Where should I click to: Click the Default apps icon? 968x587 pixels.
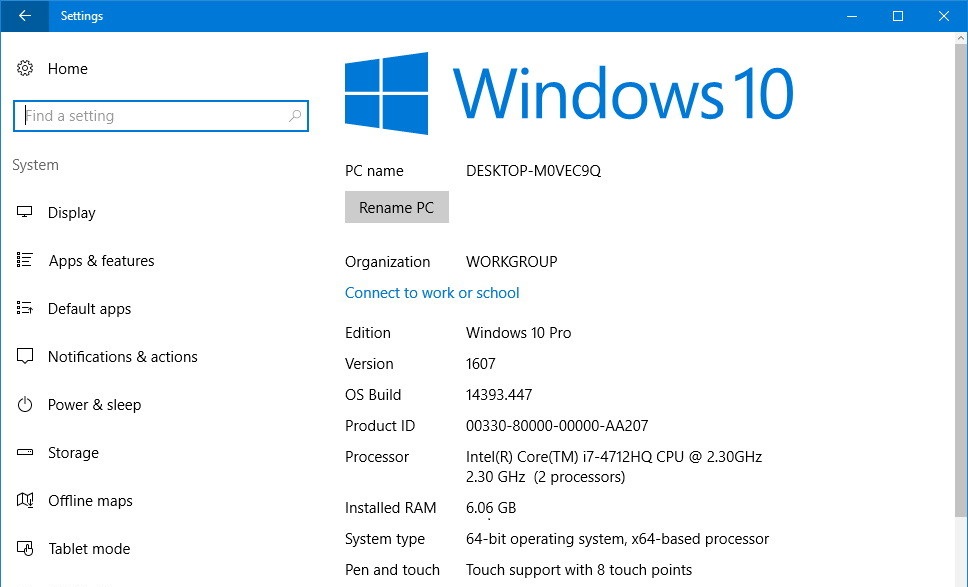click(x=25, y=309)
